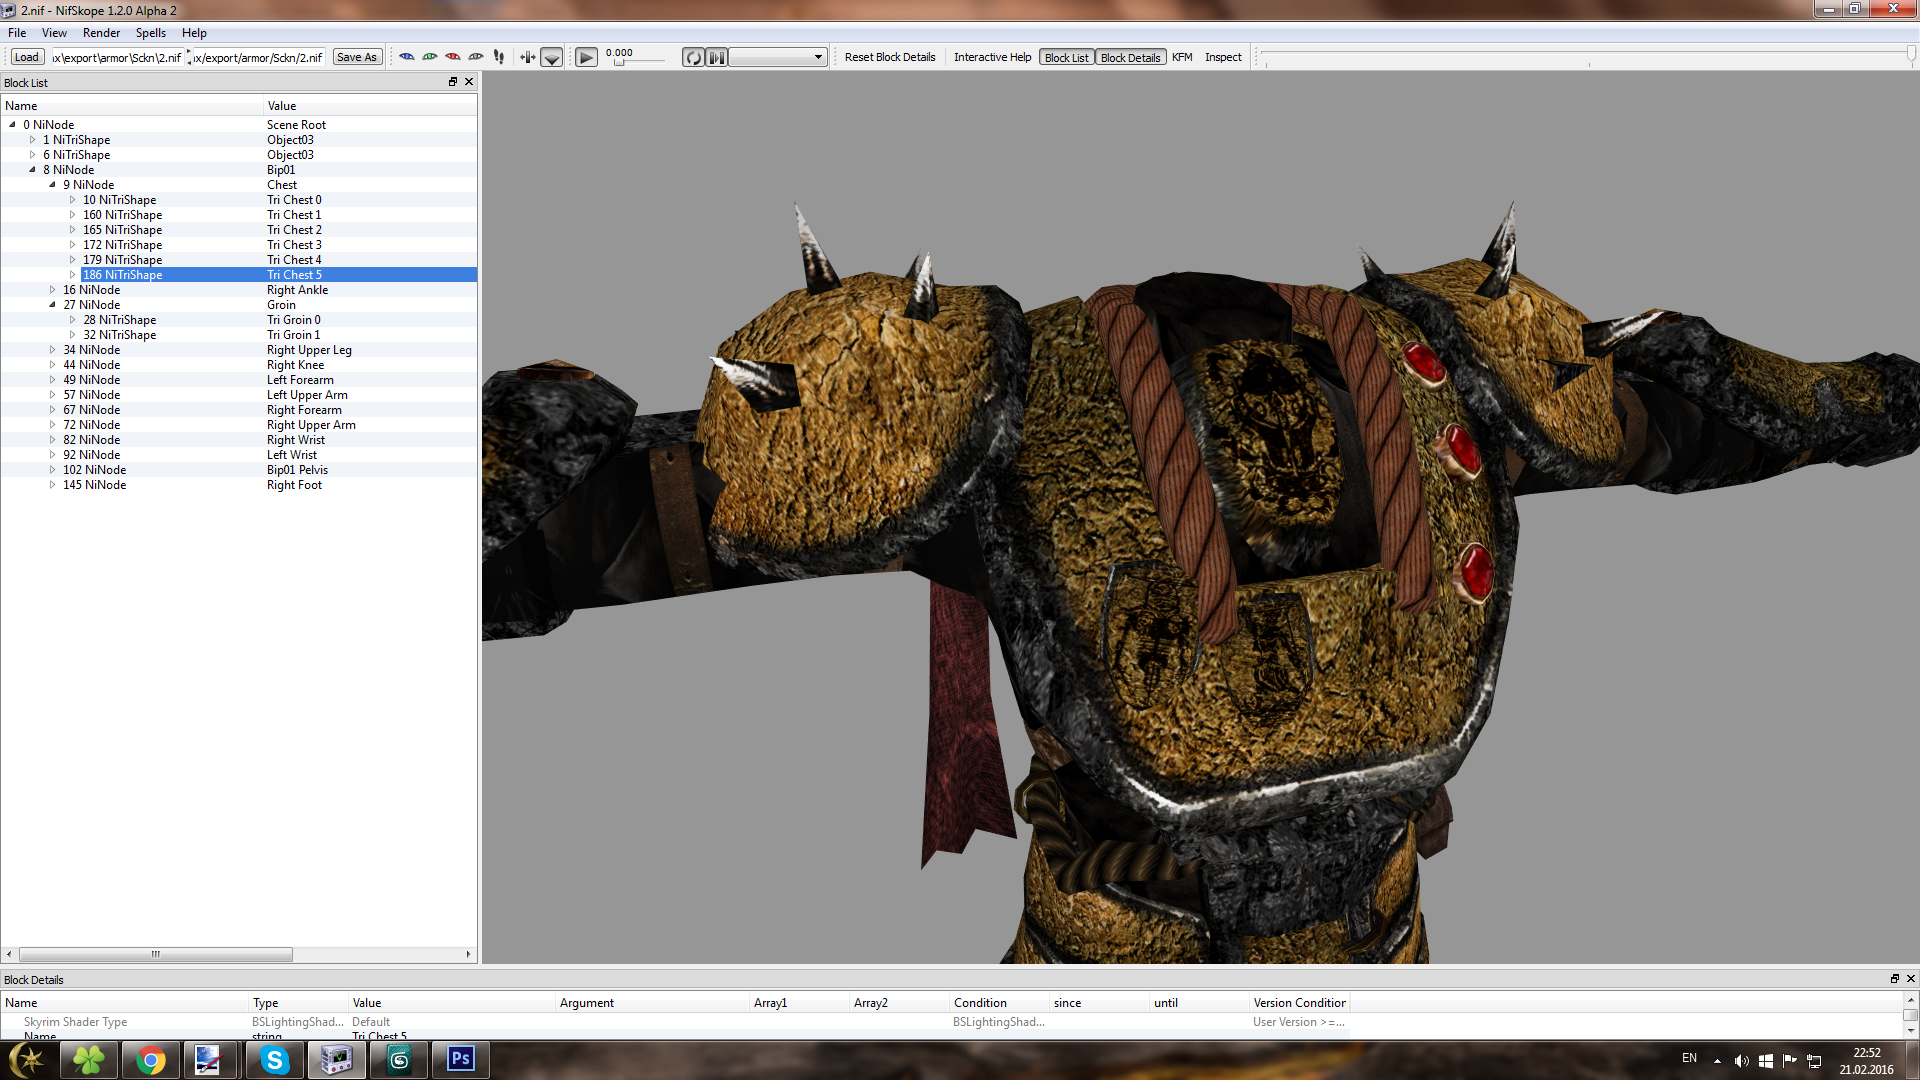The height and width of the screenshot is (1080, 1920).
Task: Click Block Details Type column header
Action: coord(298,1003)
